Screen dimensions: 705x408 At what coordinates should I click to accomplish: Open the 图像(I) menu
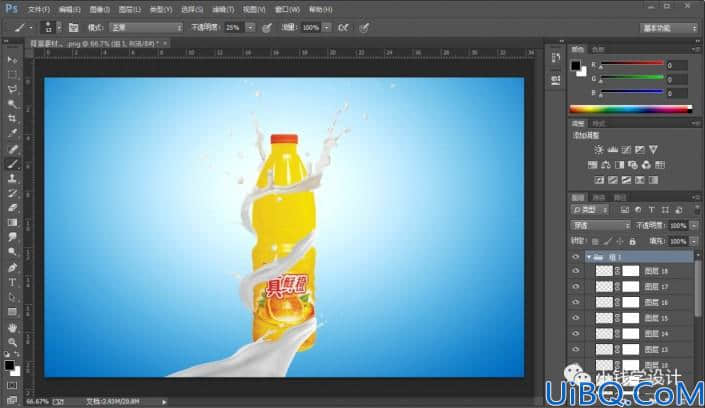(x=99, y=9)
